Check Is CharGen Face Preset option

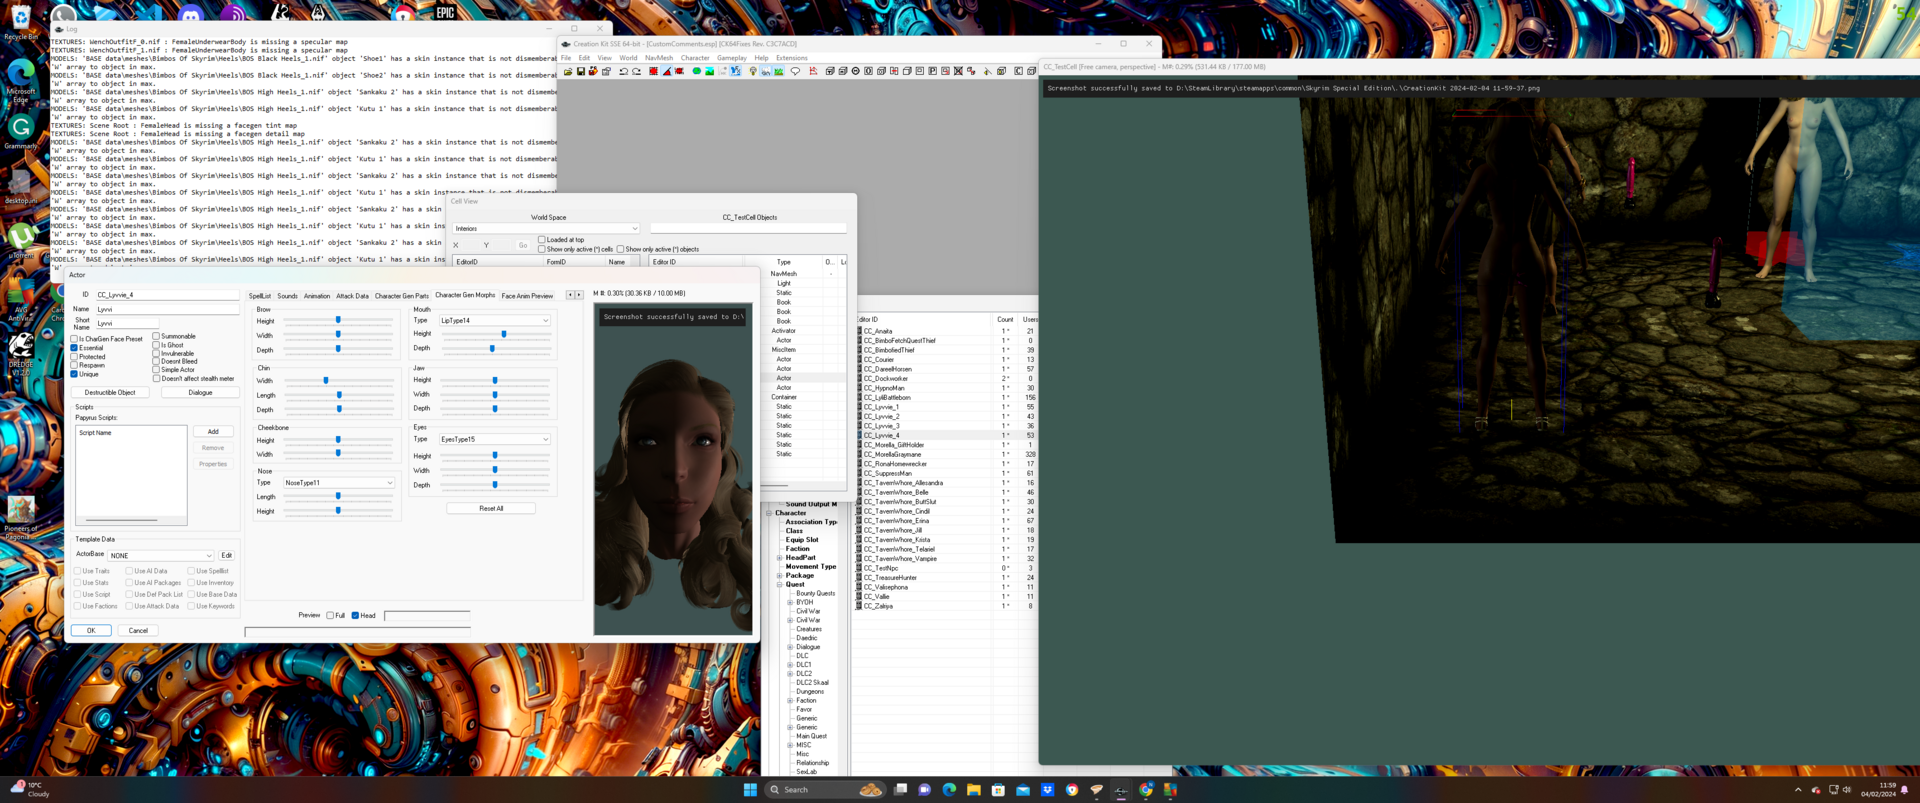pos(74,339)
